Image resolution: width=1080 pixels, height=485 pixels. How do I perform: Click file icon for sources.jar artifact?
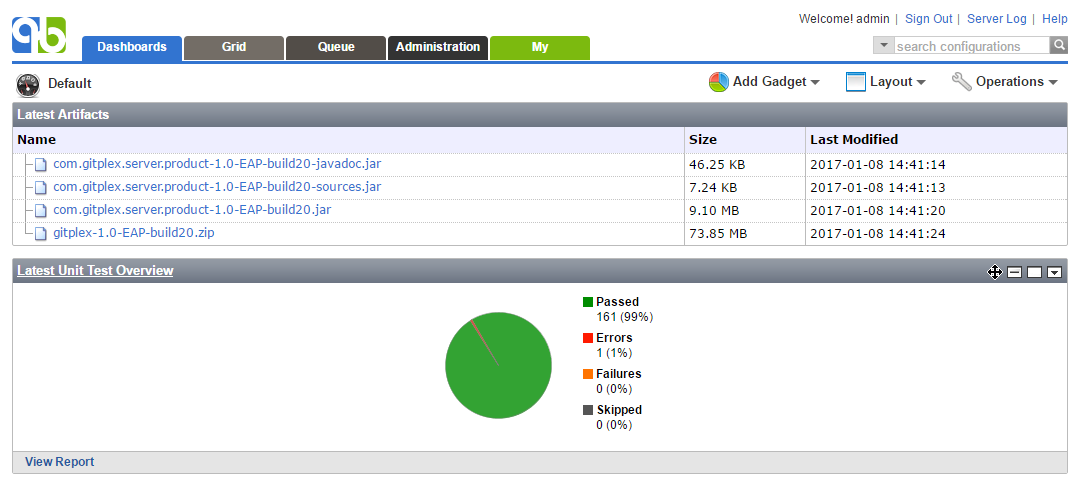coord(41,187)
